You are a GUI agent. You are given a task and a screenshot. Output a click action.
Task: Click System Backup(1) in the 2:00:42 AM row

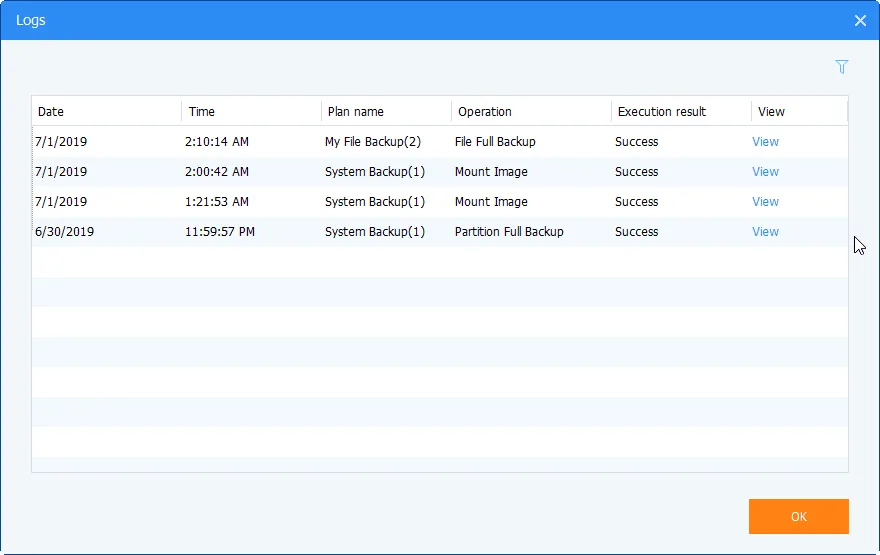point(375,172)
